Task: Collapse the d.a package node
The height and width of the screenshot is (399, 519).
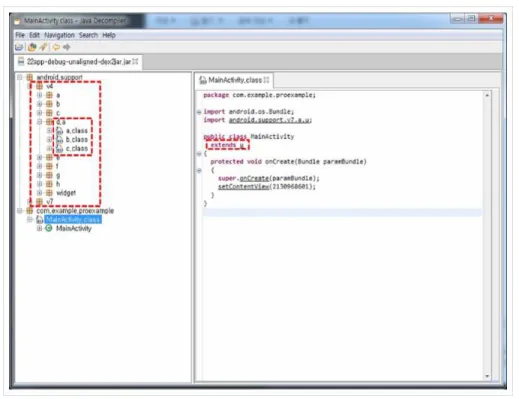Action: [39, 122]
